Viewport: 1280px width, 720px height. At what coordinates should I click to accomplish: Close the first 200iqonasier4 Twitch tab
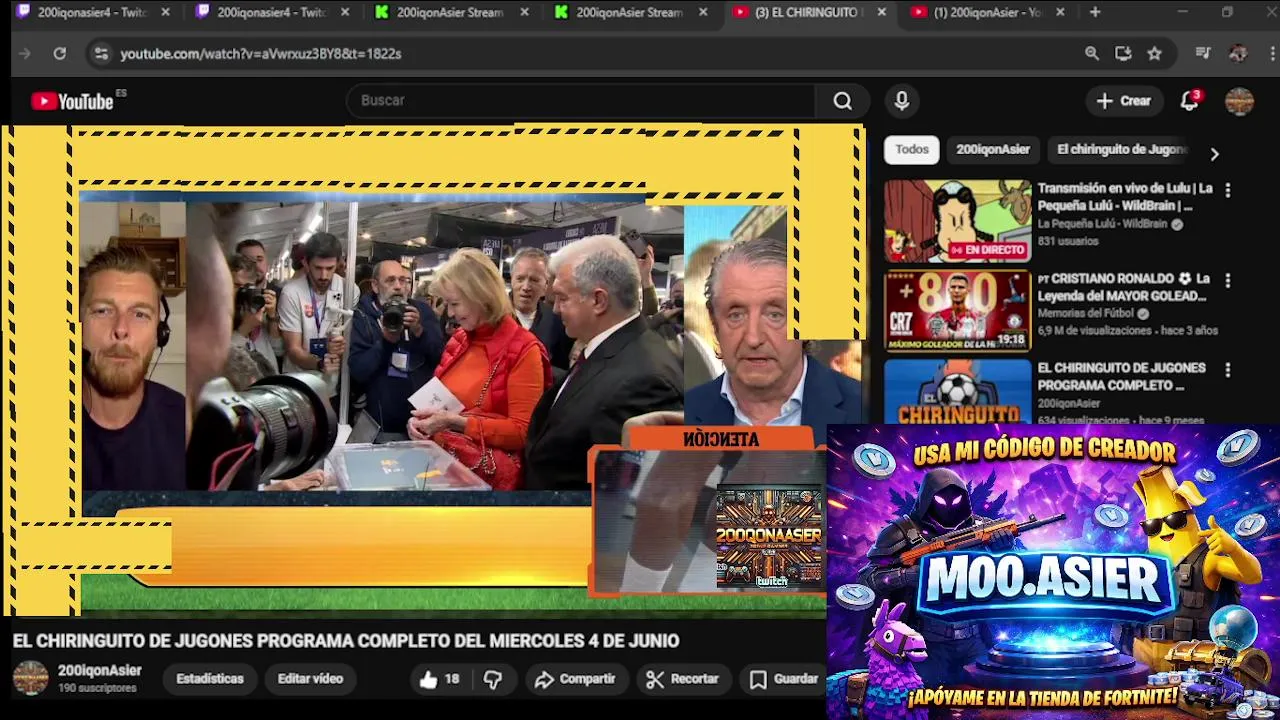[165, 12]
